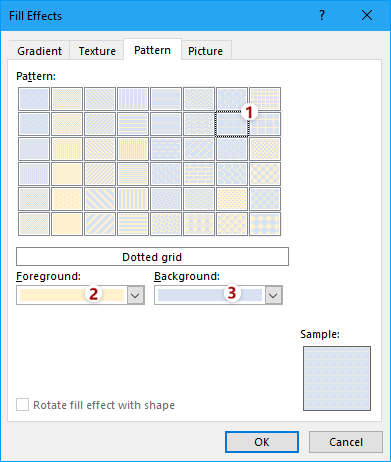This screenshot has width=391, height=462.
Task: Select the large checkerboard pattern swatch
Action: pyautogui.click(x=265, y=174)
